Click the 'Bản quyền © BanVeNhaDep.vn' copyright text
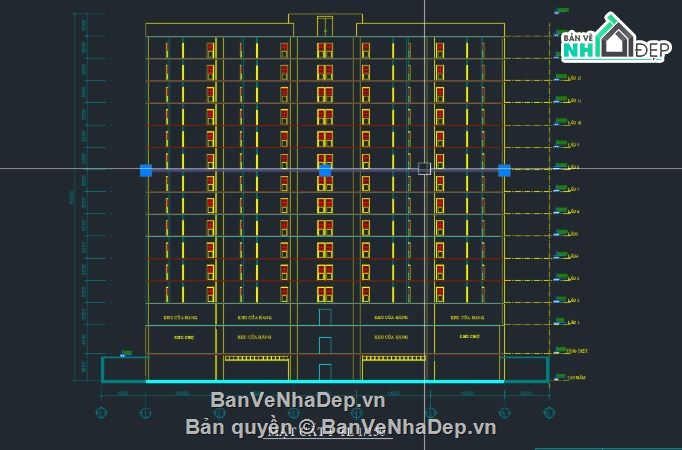The width and height of the screenshot is (682, 450). pos(340,427)
